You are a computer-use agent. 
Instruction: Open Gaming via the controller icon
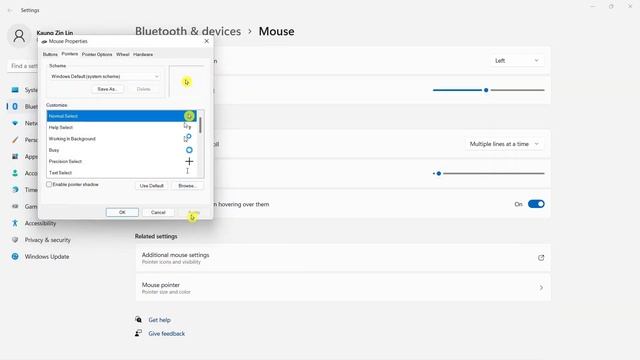tap(15, 207)
